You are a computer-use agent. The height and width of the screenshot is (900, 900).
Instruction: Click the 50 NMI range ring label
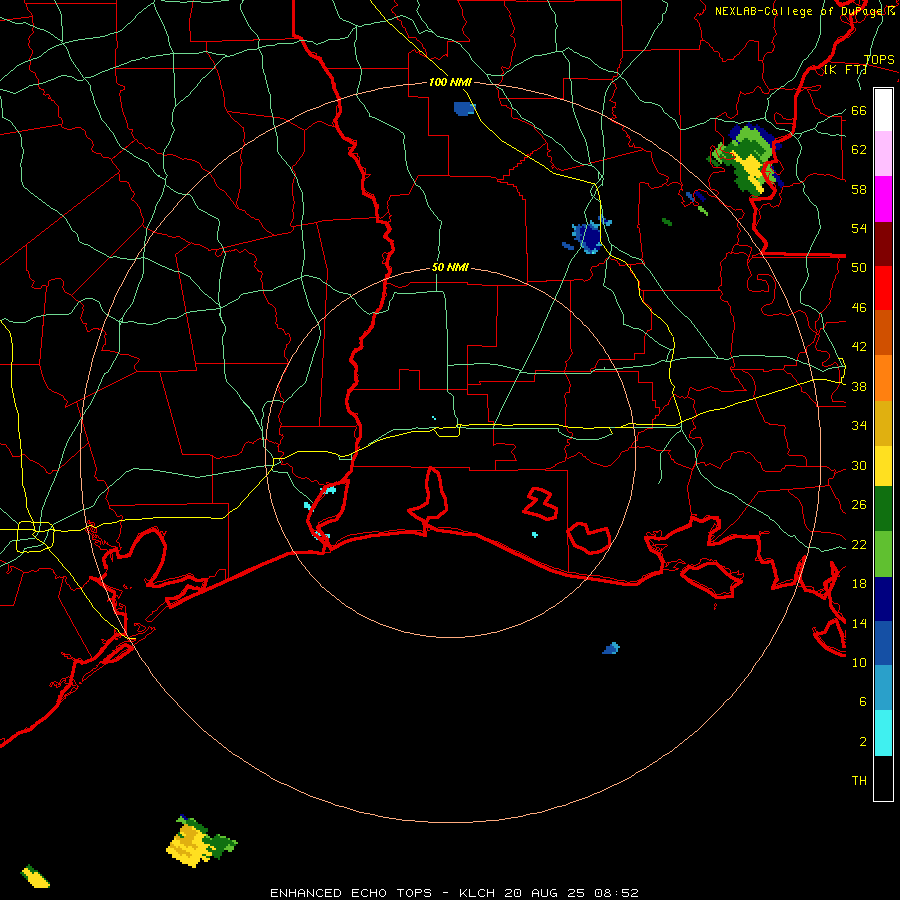(450, 267)
